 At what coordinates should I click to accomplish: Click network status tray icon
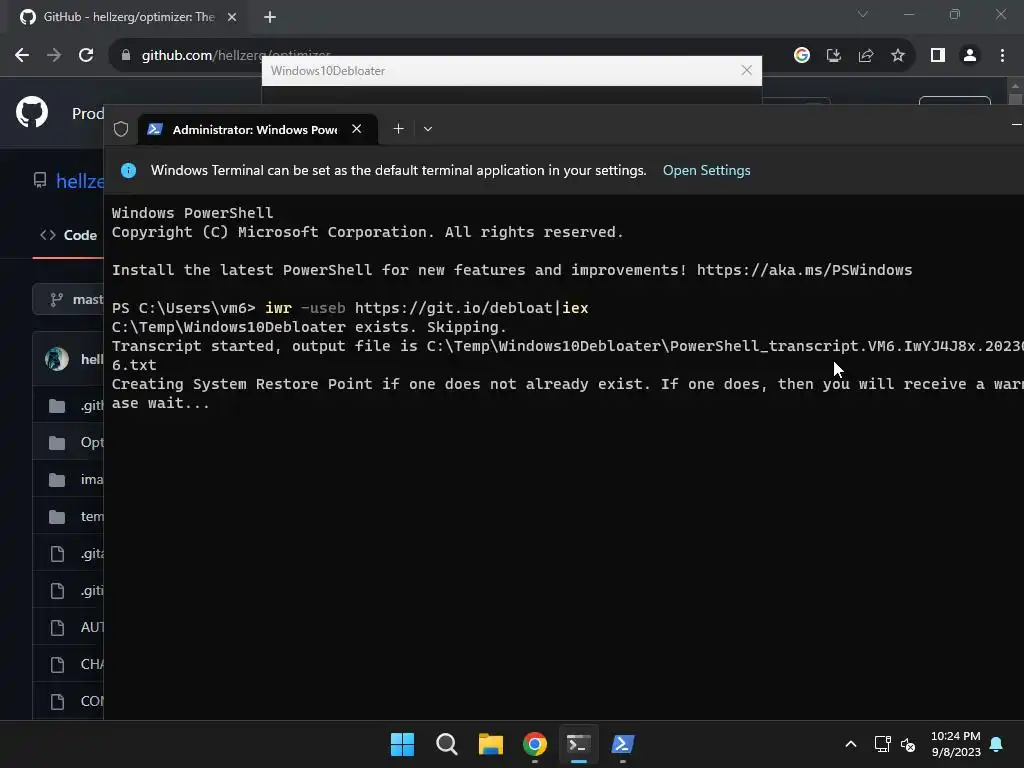(x=882, y=744)
